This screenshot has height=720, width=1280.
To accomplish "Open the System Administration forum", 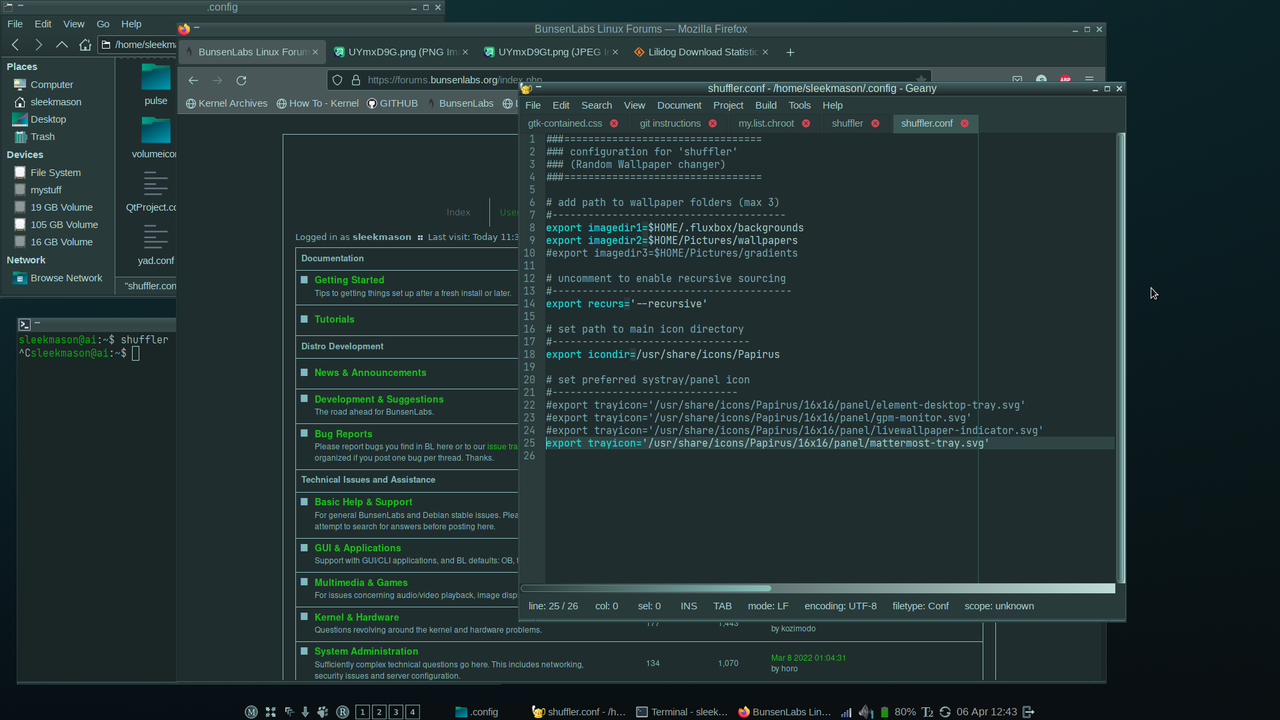I will click(366, 651).
